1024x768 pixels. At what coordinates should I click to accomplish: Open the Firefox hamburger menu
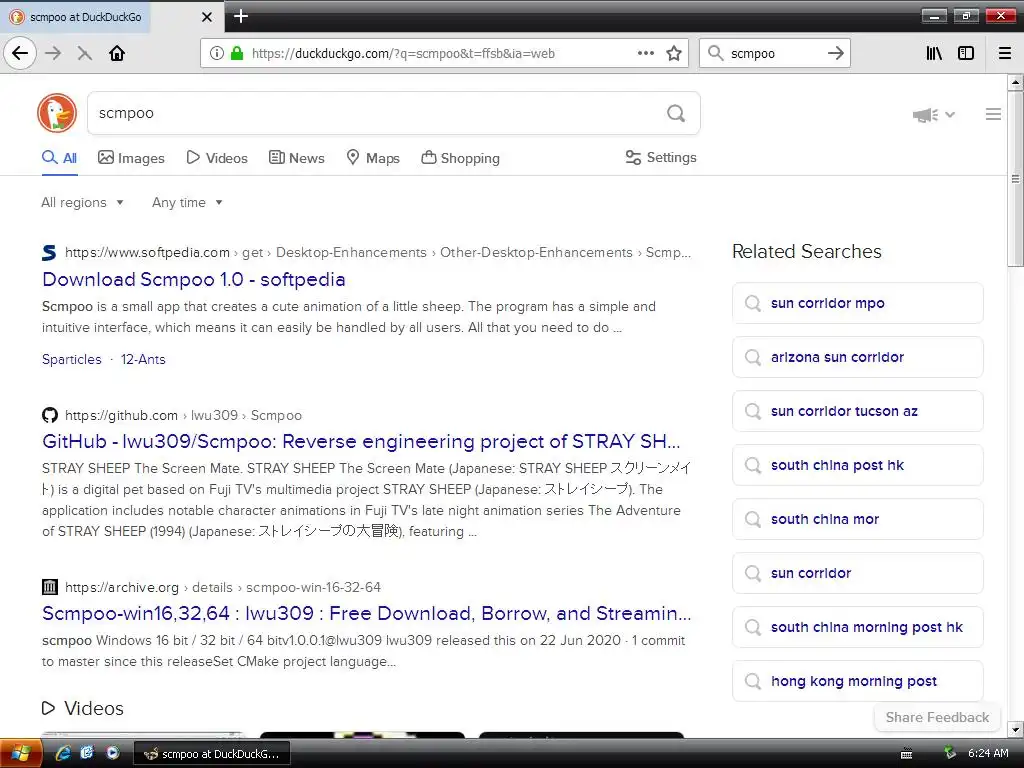tap(1005, 54)
